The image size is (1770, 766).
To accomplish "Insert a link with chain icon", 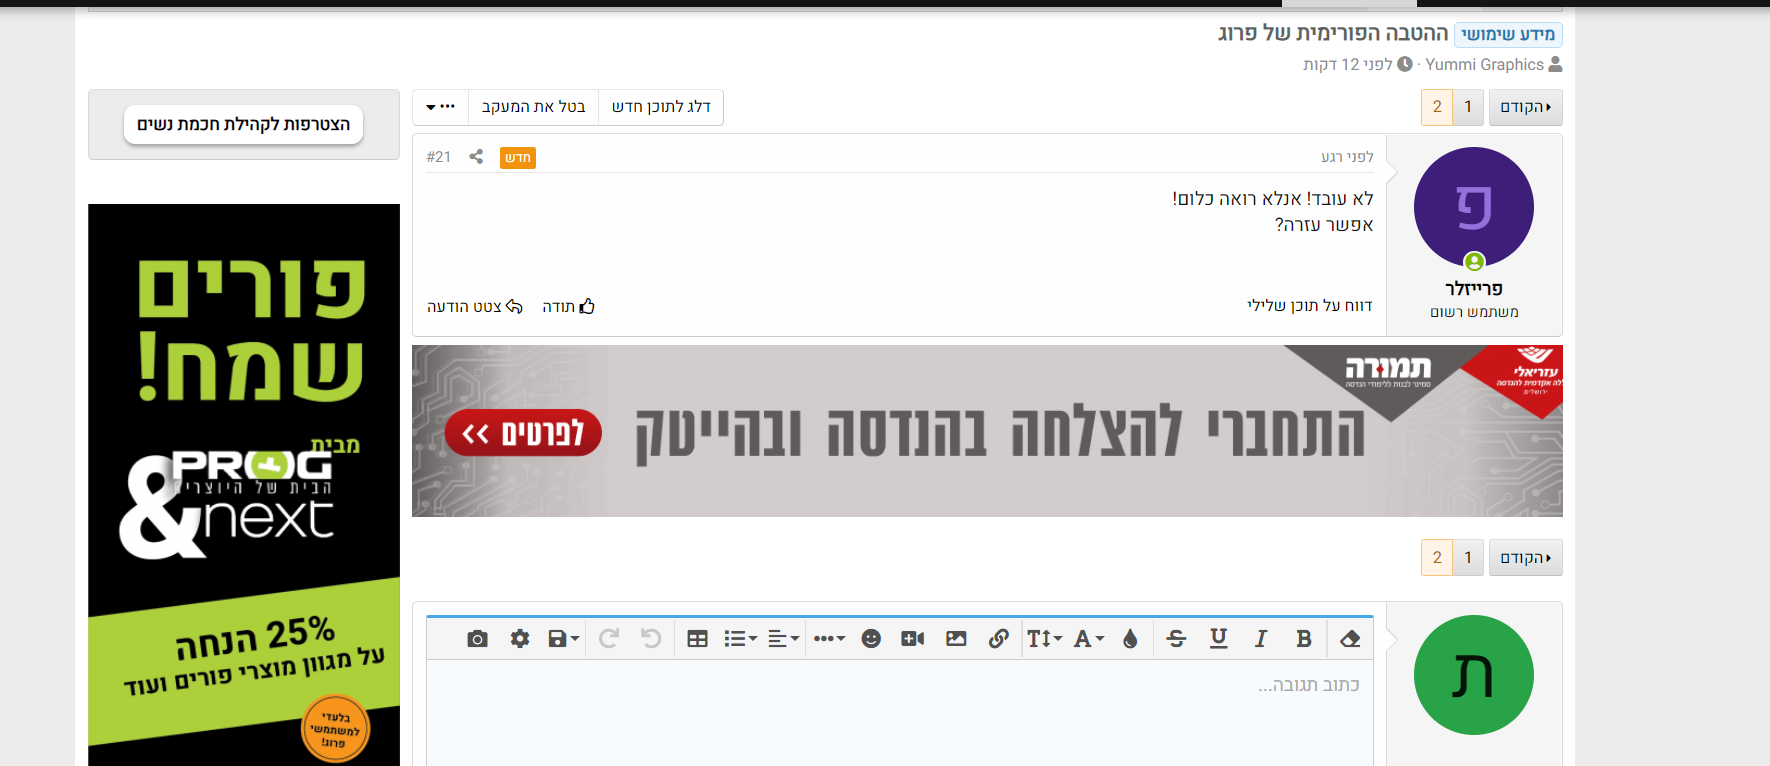I will click(998, 639).
